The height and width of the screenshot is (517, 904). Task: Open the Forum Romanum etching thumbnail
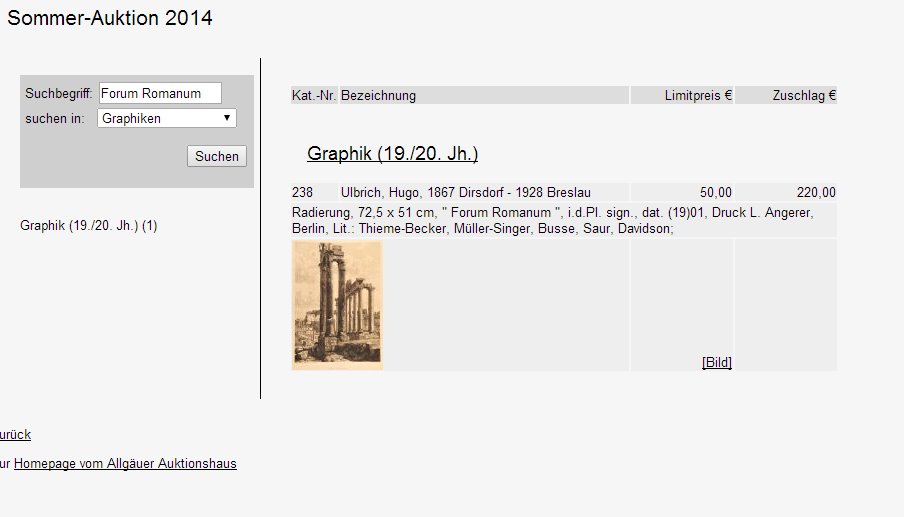pyautogui.click(x=337, y=305)
